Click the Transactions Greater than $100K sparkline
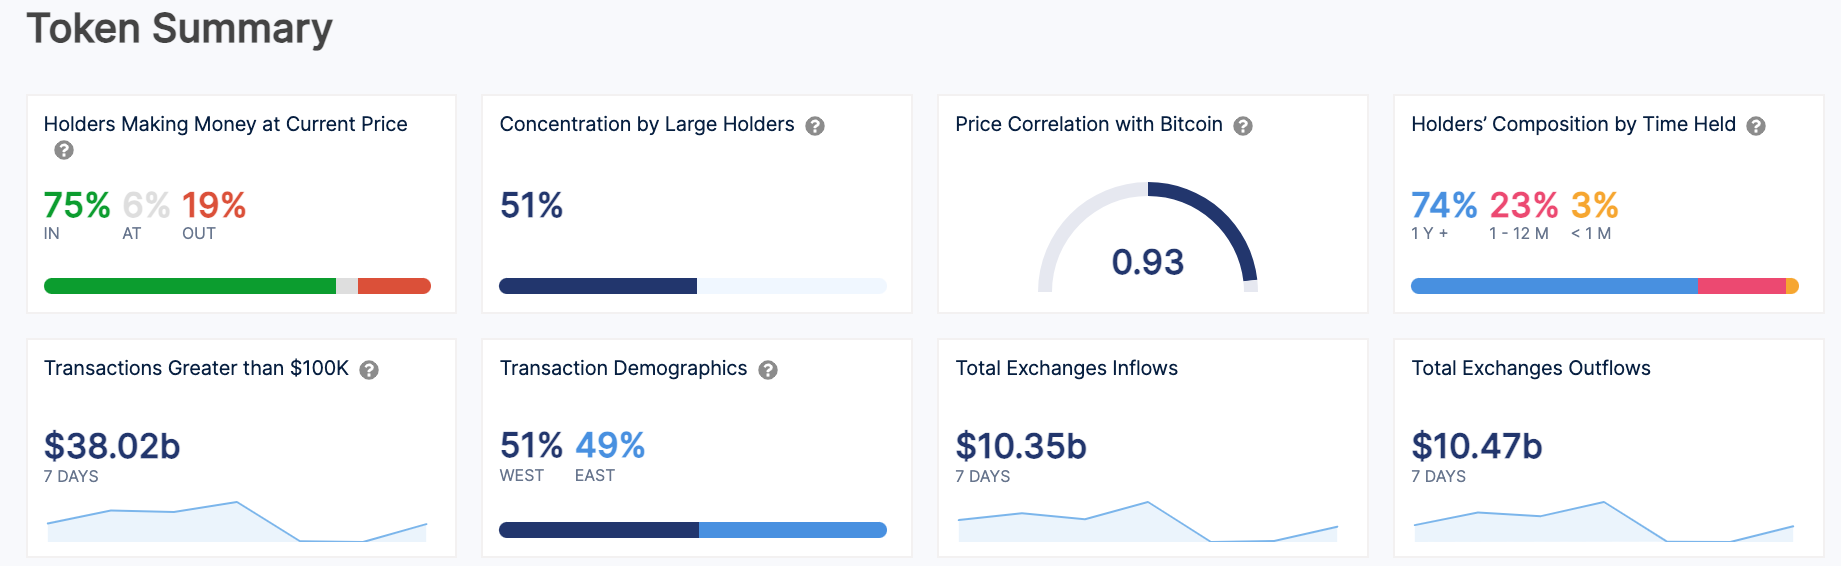This screenshot has height=566, width=1841. pyautogui.click(x=237, y=522)
